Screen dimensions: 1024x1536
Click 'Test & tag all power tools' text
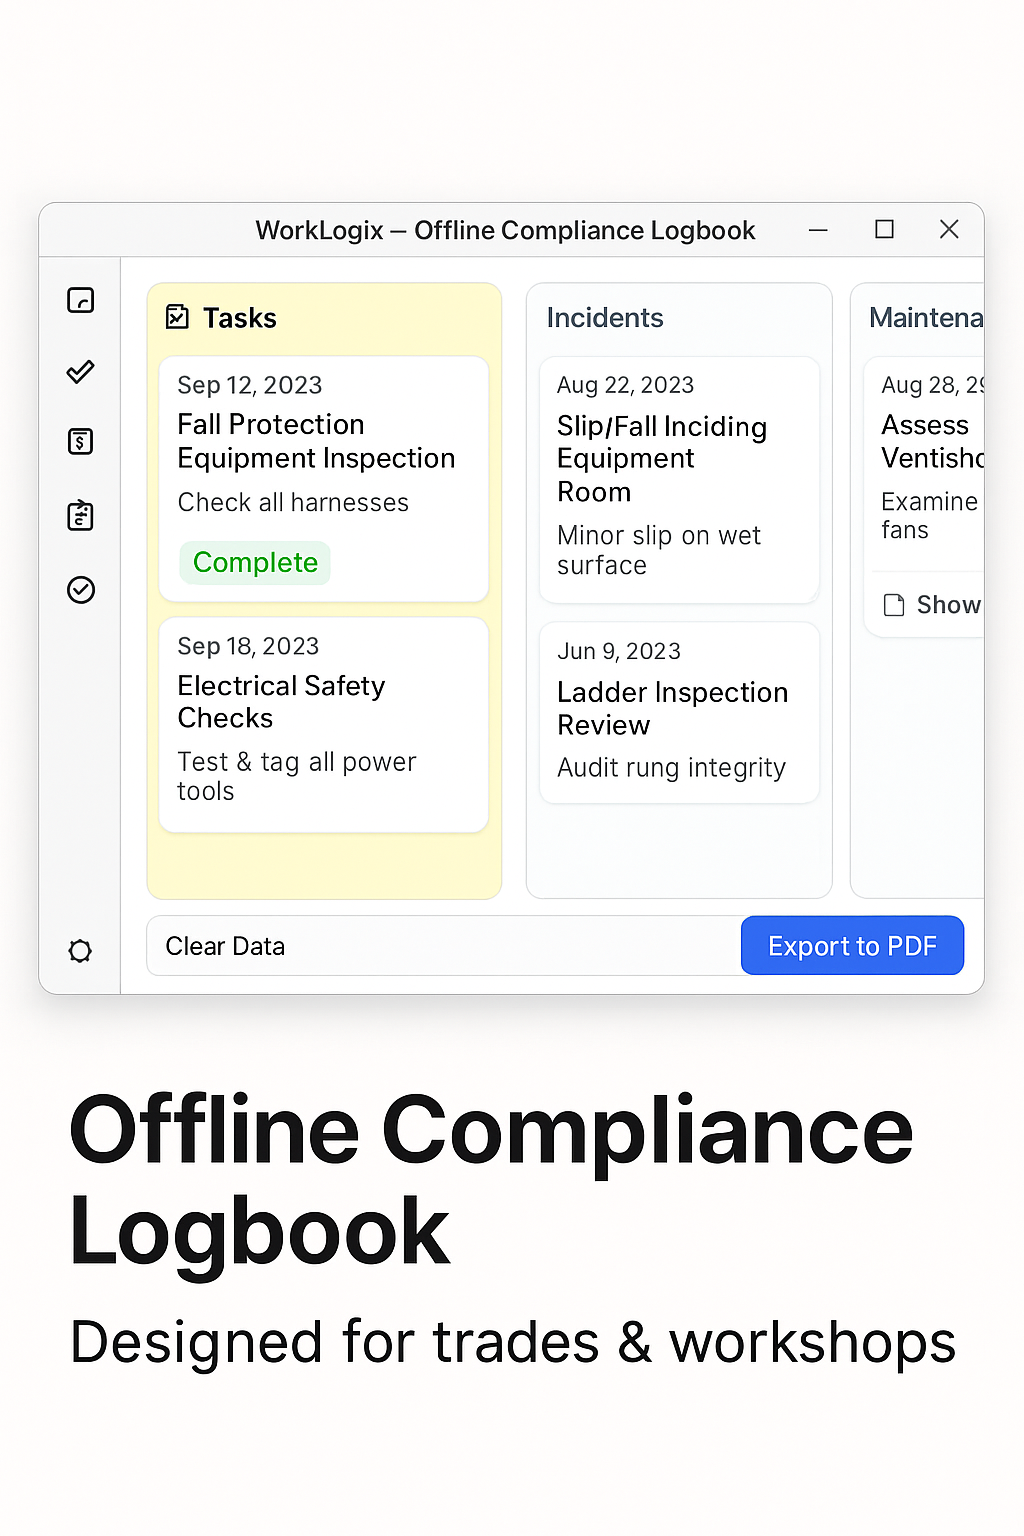pos(296,776)
